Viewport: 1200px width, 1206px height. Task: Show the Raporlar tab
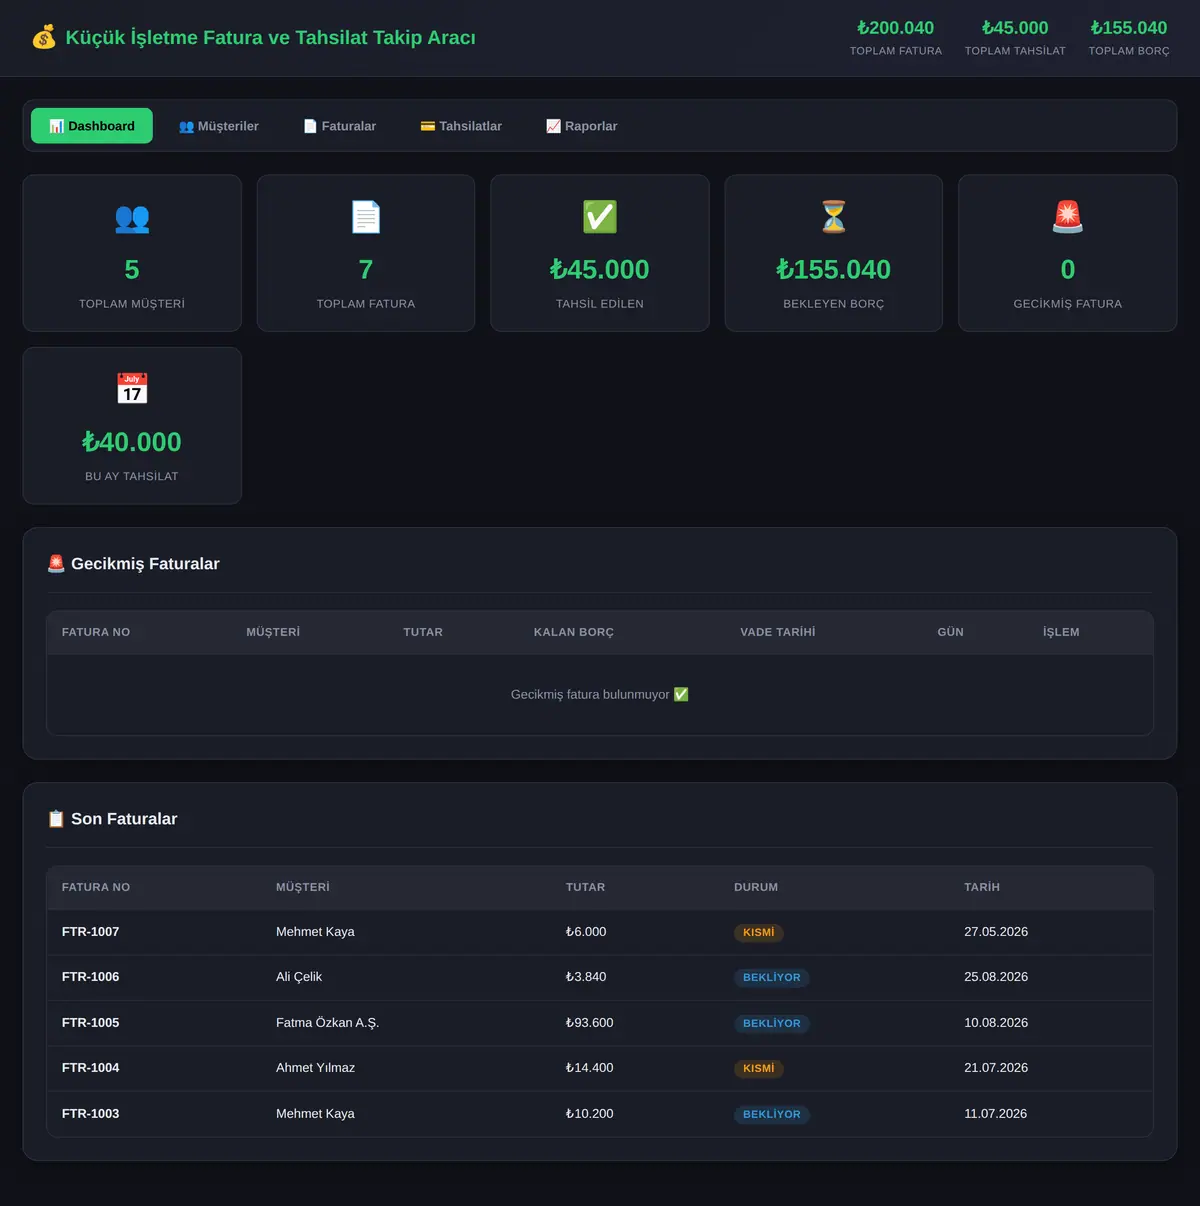(x=582, y=126)
